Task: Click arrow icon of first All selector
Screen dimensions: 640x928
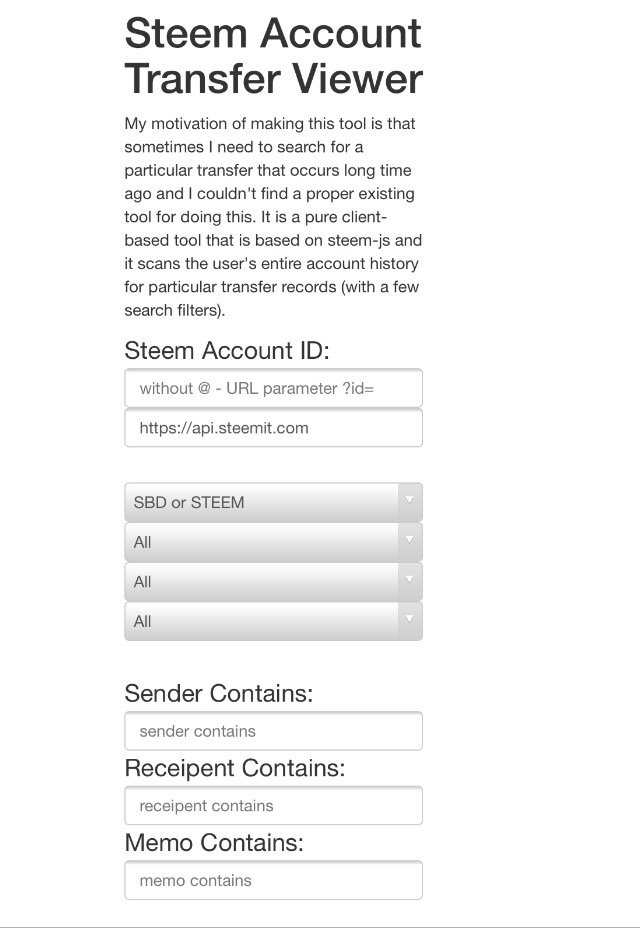Action: [x=409, y=540]
